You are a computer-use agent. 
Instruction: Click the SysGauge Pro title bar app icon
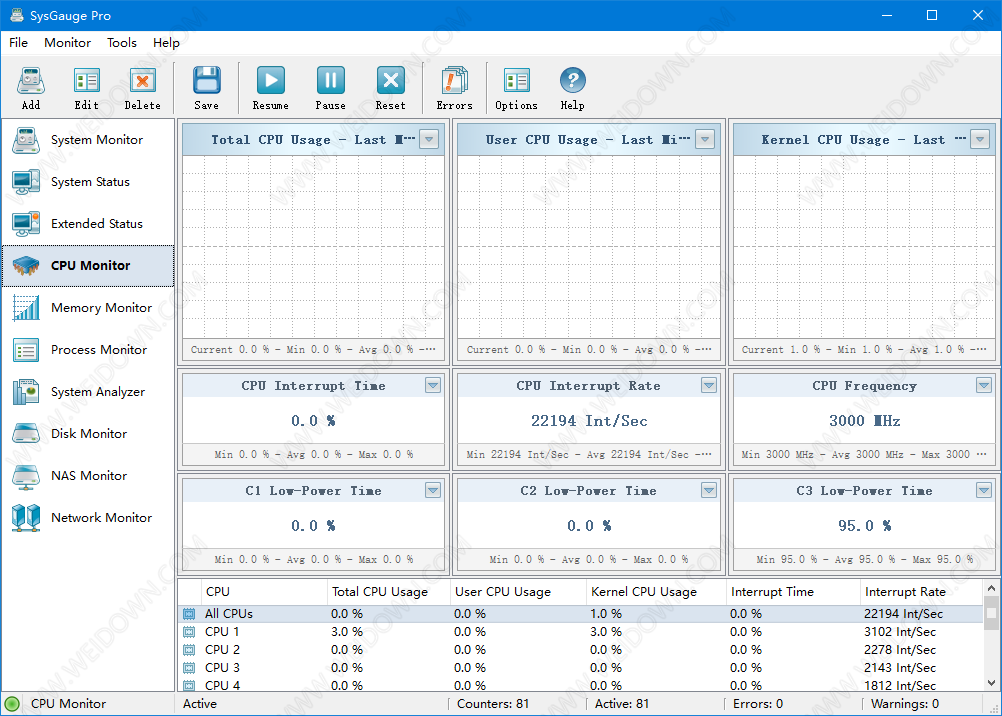click(17, 15)
